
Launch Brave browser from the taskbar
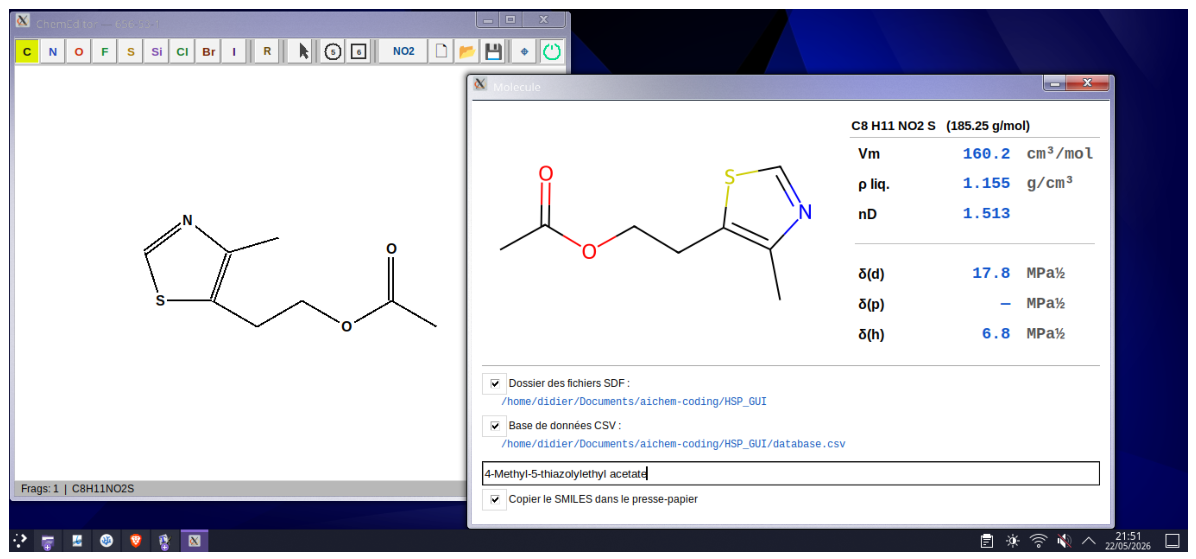coord(136,541)
